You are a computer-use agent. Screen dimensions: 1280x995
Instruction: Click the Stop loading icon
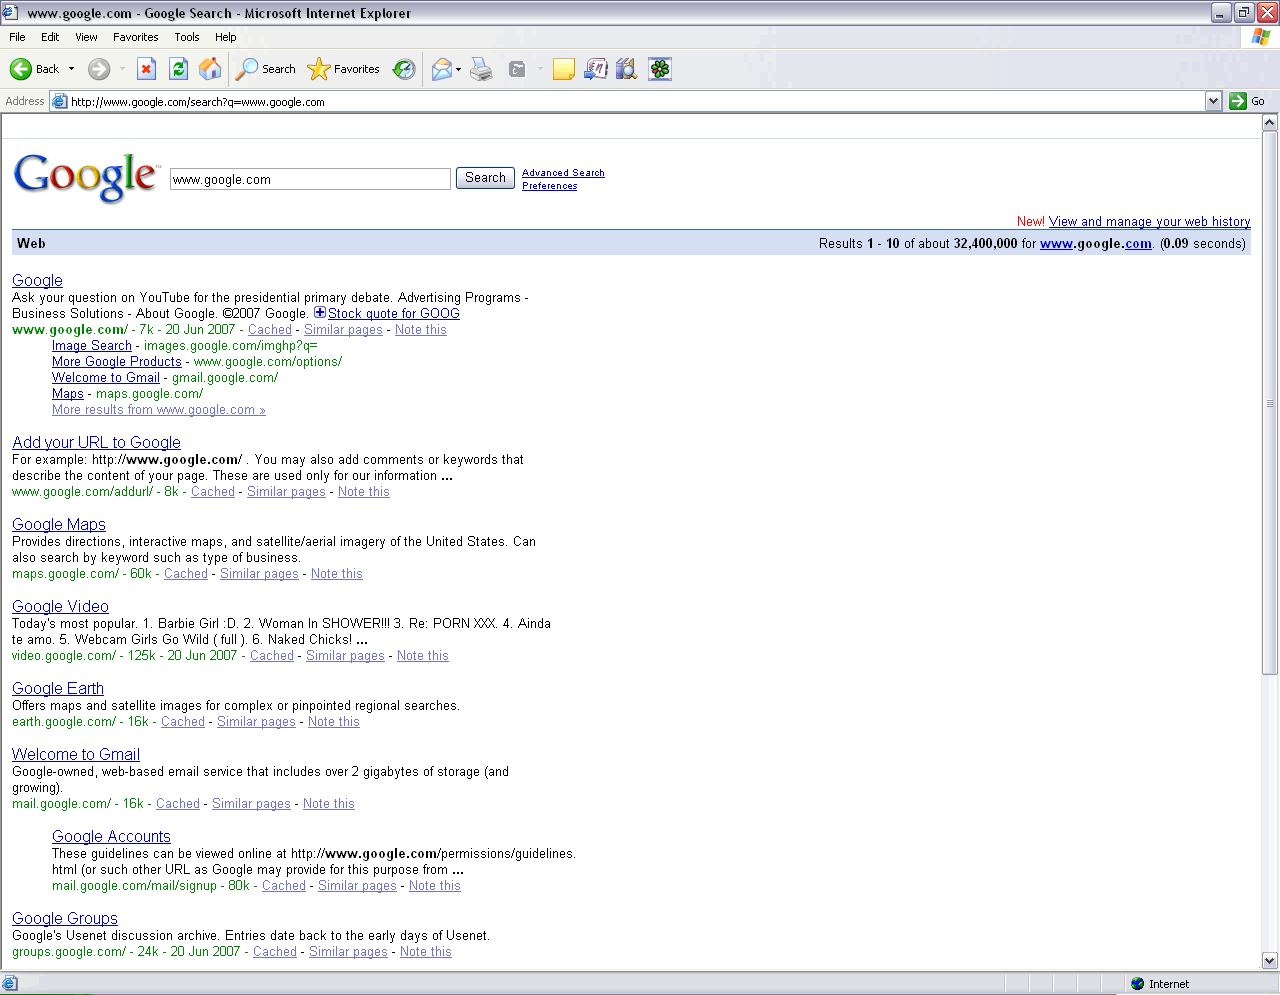(147, 69)
